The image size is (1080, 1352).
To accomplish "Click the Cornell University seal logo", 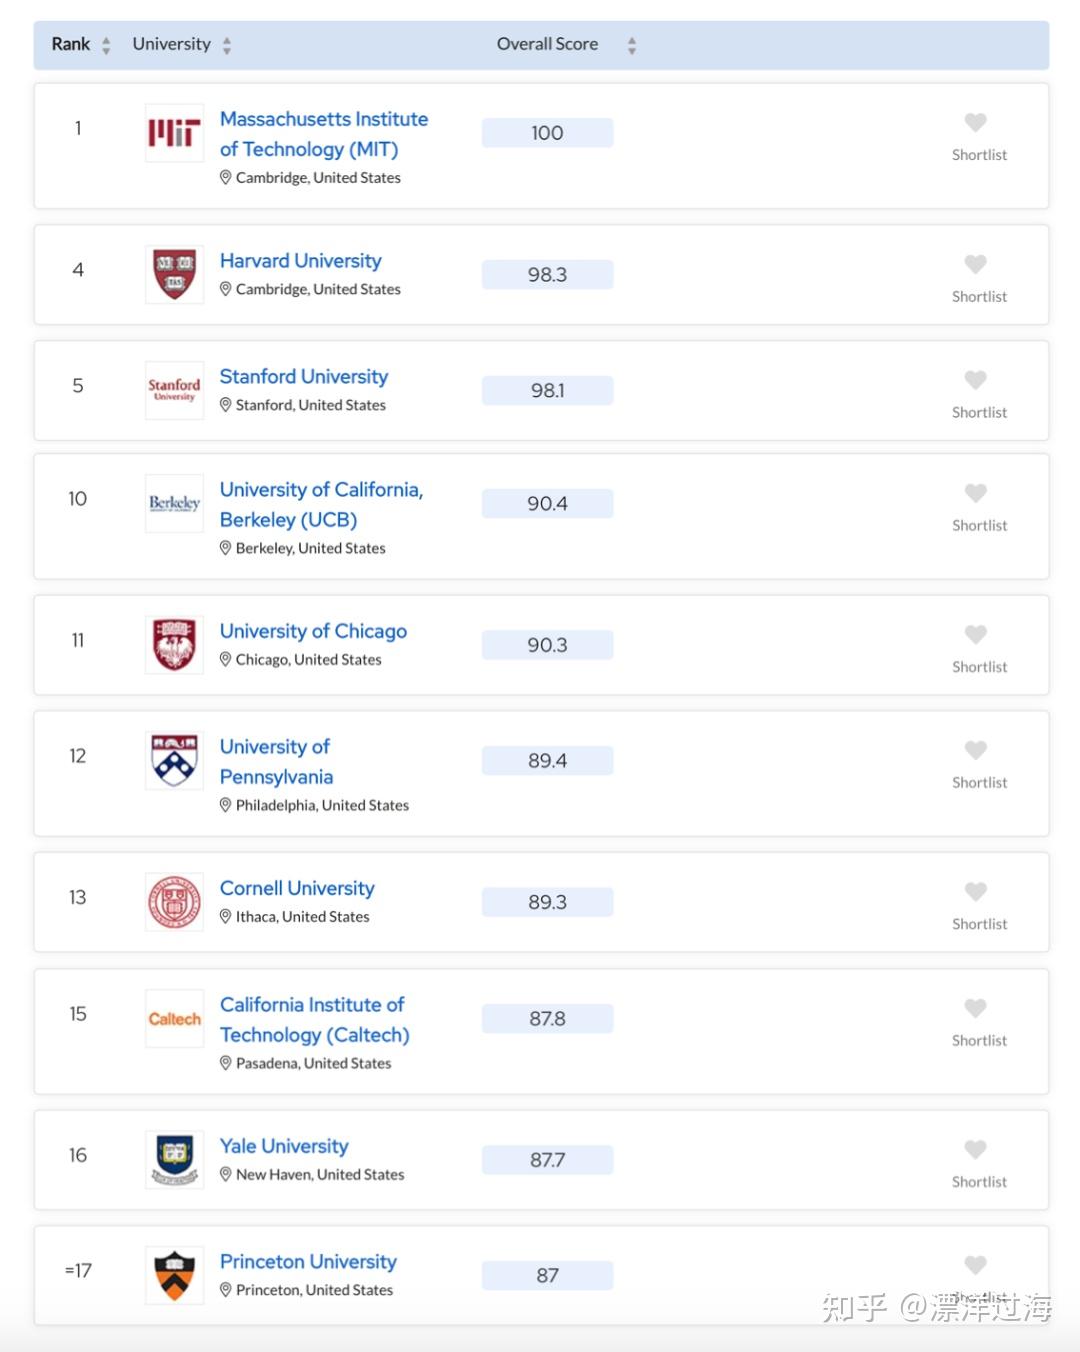I will coord(174,902).
